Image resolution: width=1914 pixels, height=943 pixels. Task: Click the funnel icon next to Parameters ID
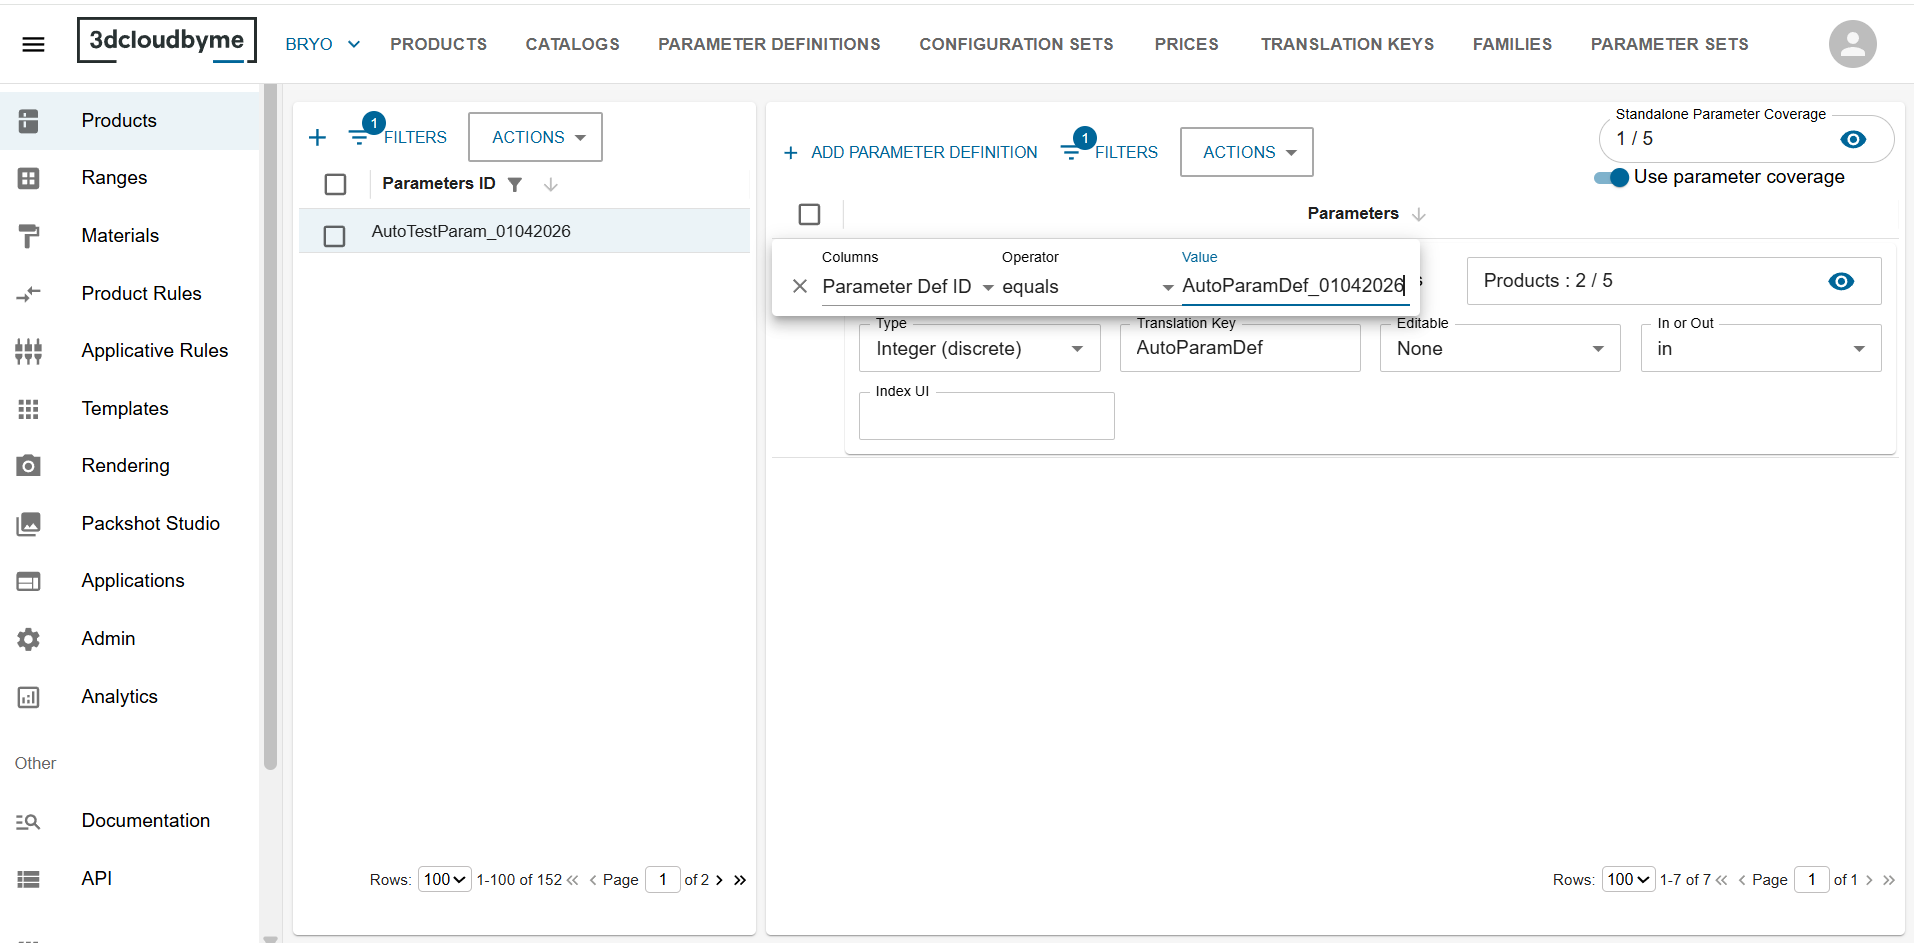[x=515, y=184]
